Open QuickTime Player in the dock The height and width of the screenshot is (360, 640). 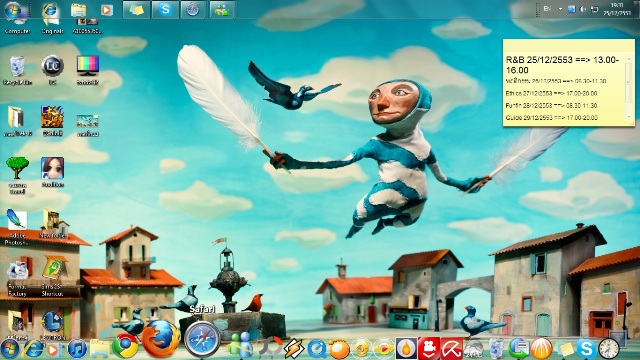click(x=317, y=349)
